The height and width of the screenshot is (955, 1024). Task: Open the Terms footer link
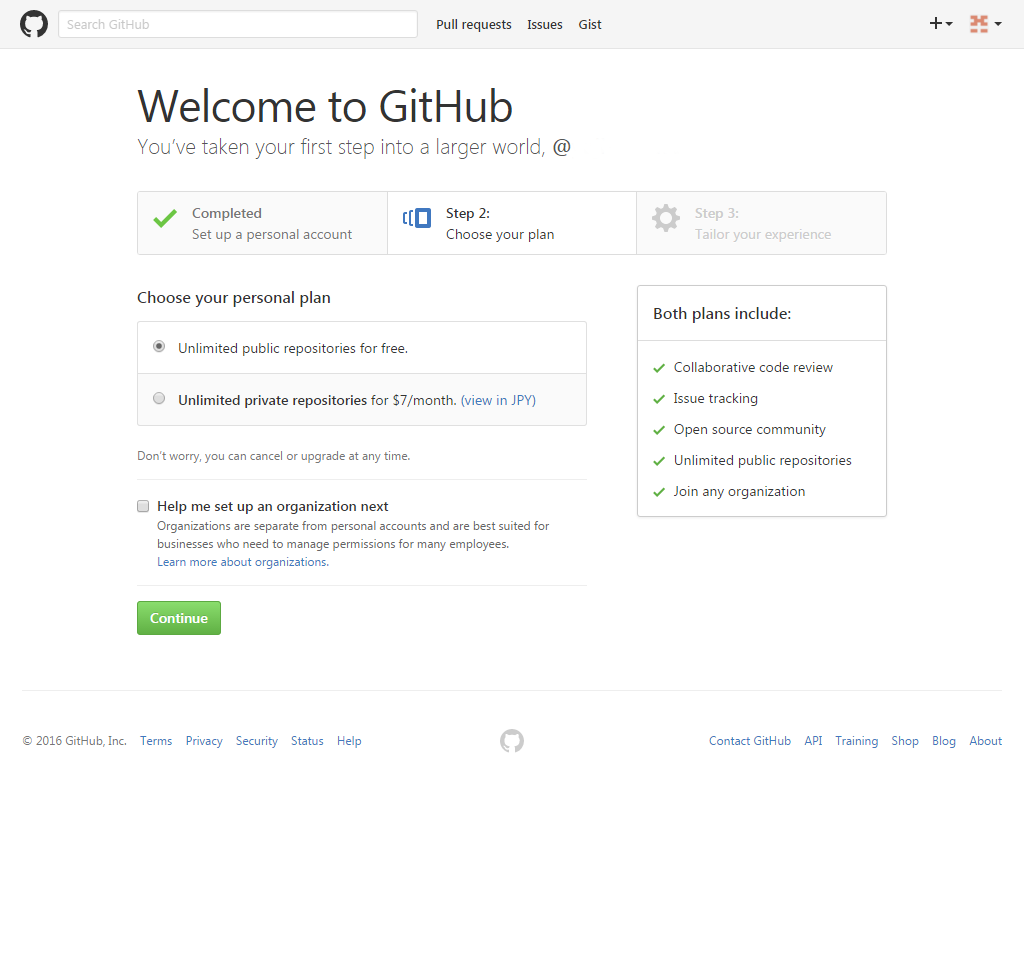coord(156,741)
